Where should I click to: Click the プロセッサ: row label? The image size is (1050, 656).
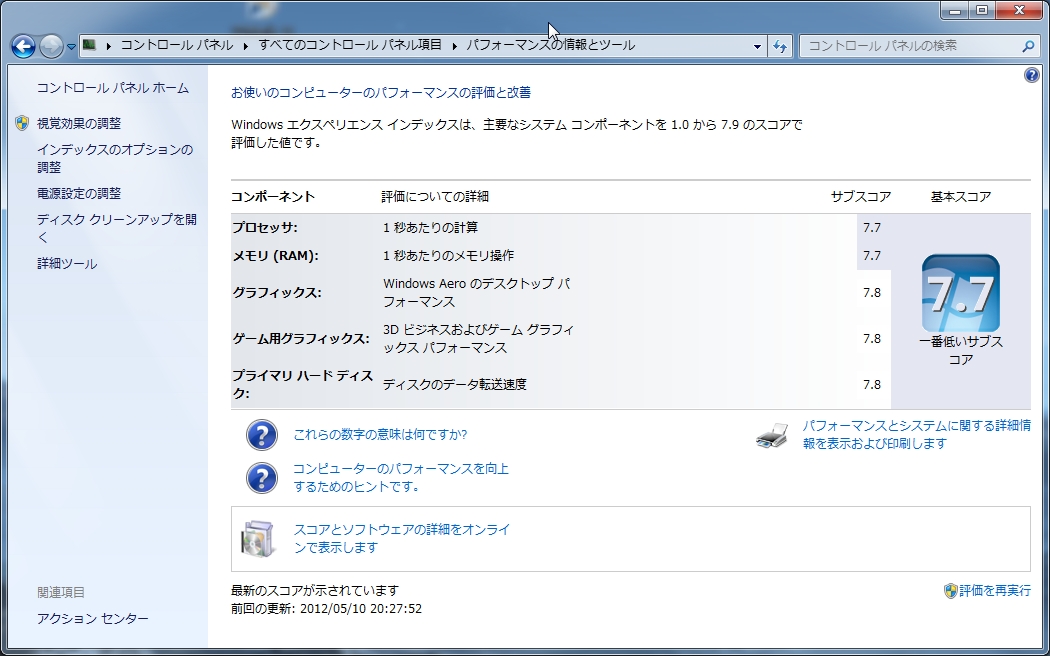(265, 228)
